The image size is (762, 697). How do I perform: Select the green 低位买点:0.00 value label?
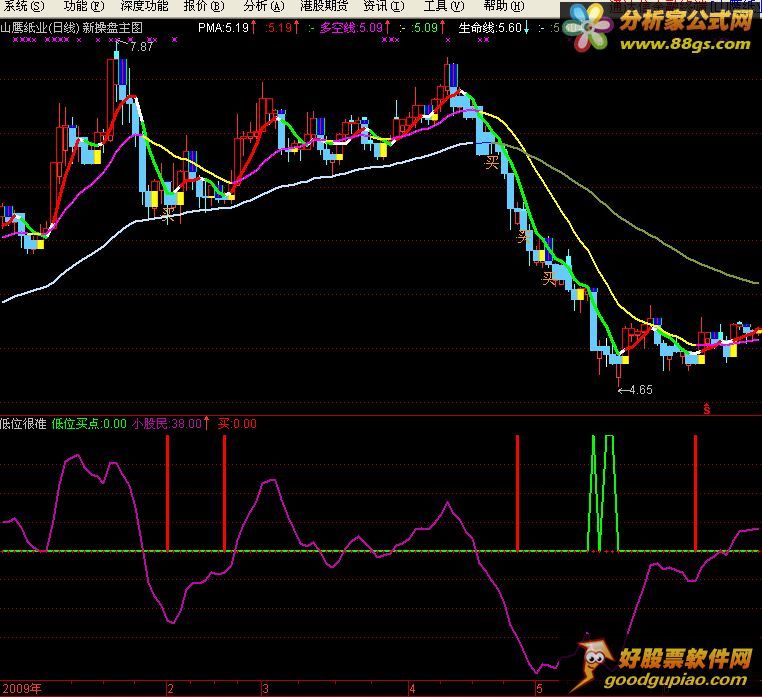click(x=89, y=424)
